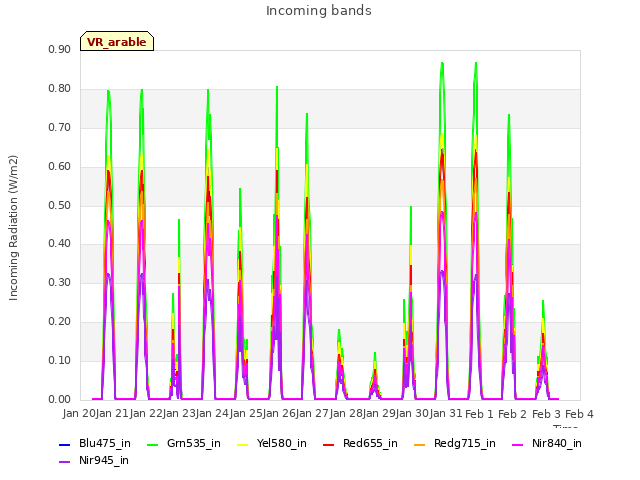The width and height of the screenshot is (640, 480).
Task: Click the 0.60 y-axis tick label
Action: [60, 167]
